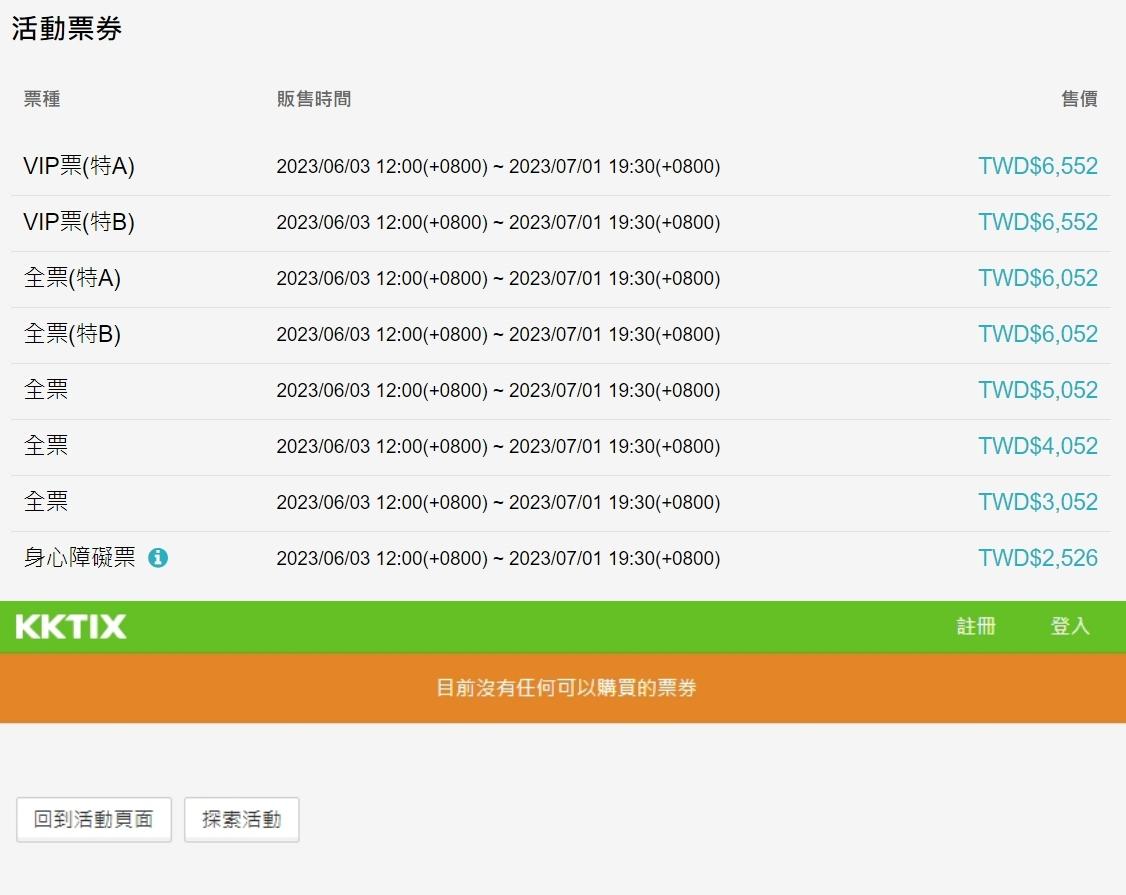Click the TWD$6,052 price for 全票(特B)
Viewport: 1126px width, 895px height.
[1038, 334]
